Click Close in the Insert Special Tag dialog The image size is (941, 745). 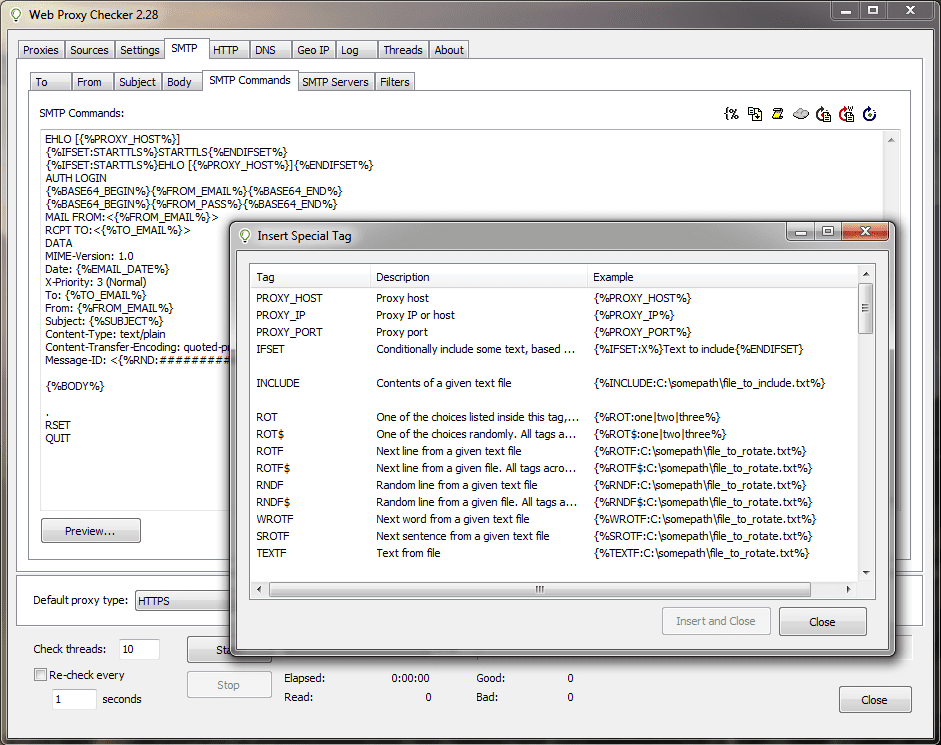click(x=822, y=622)
